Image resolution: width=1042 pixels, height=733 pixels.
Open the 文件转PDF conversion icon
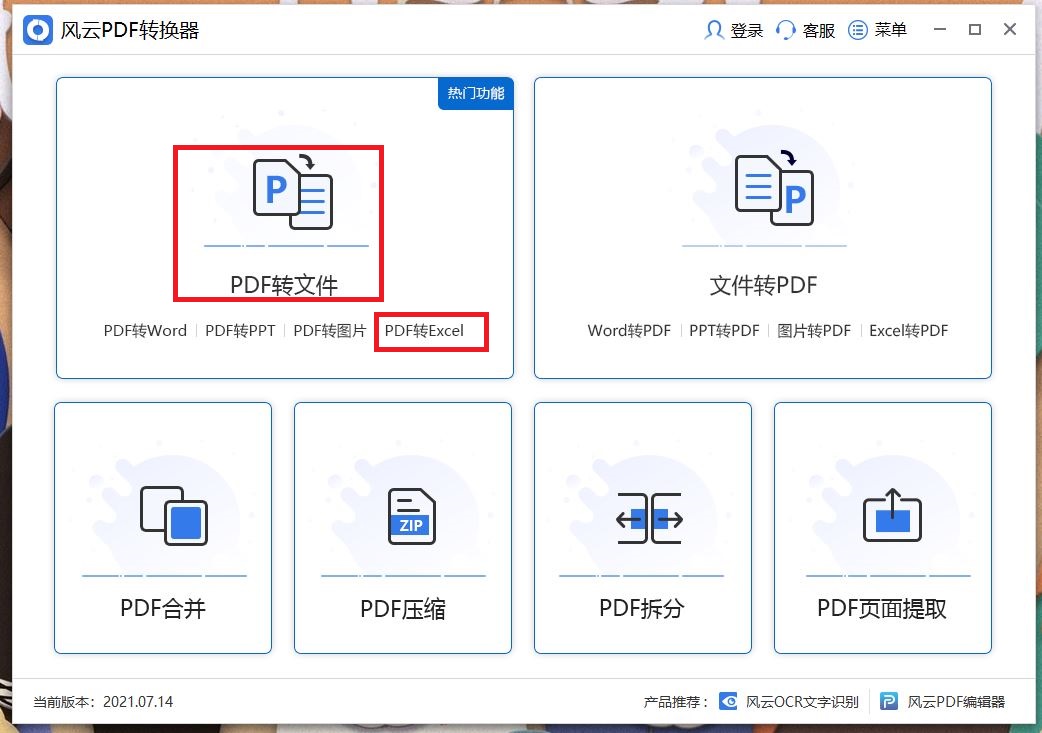point(774,188)
